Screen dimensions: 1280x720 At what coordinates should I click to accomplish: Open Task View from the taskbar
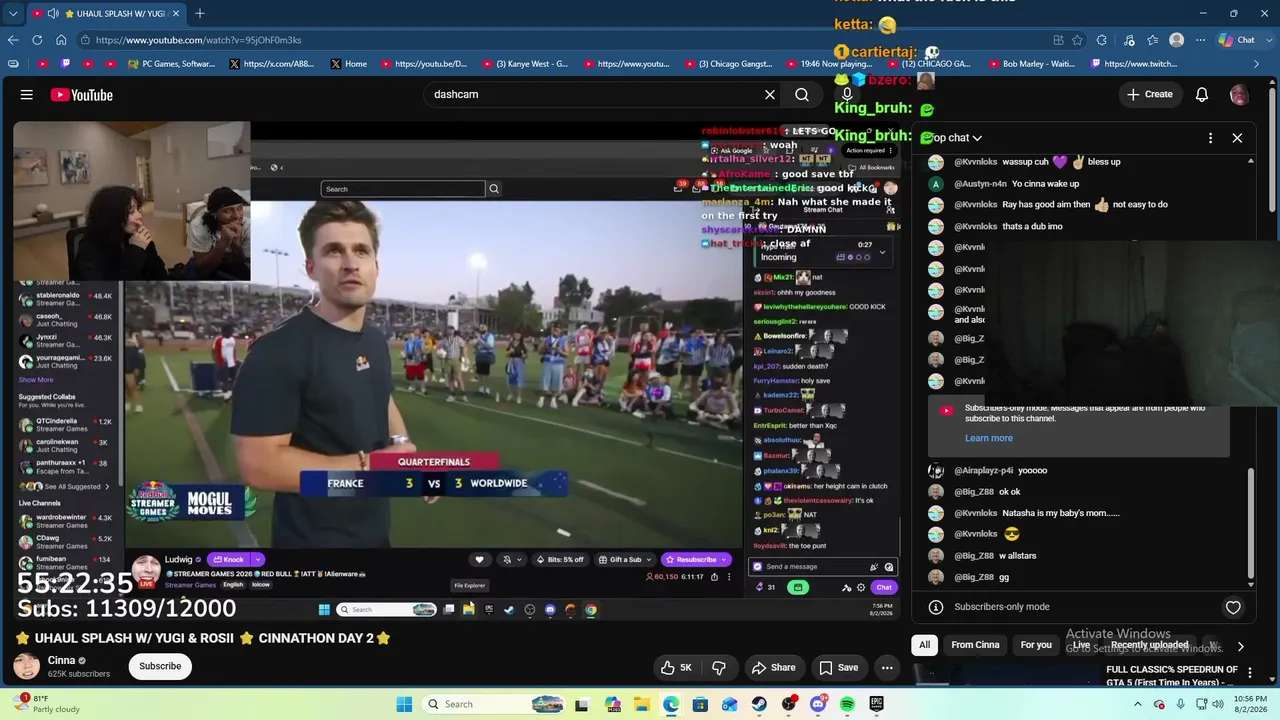coord(582,704)
